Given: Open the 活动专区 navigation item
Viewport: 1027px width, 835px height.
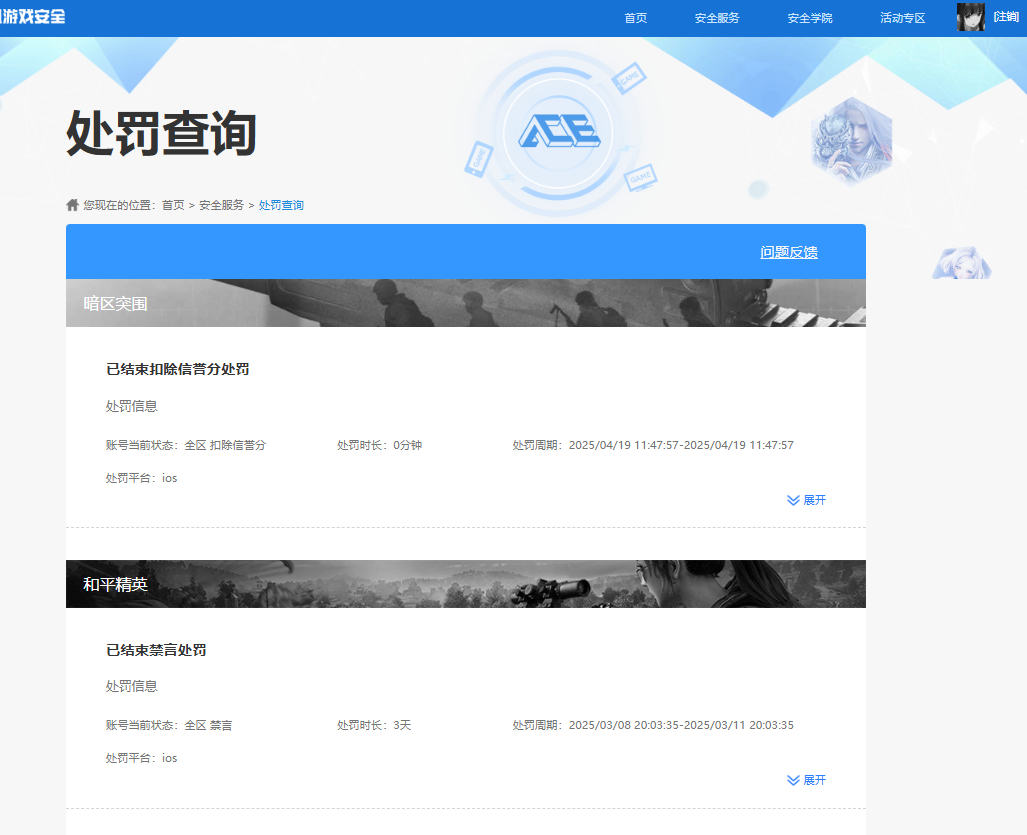Looking at the screenshot, I should tap(902, 18).
